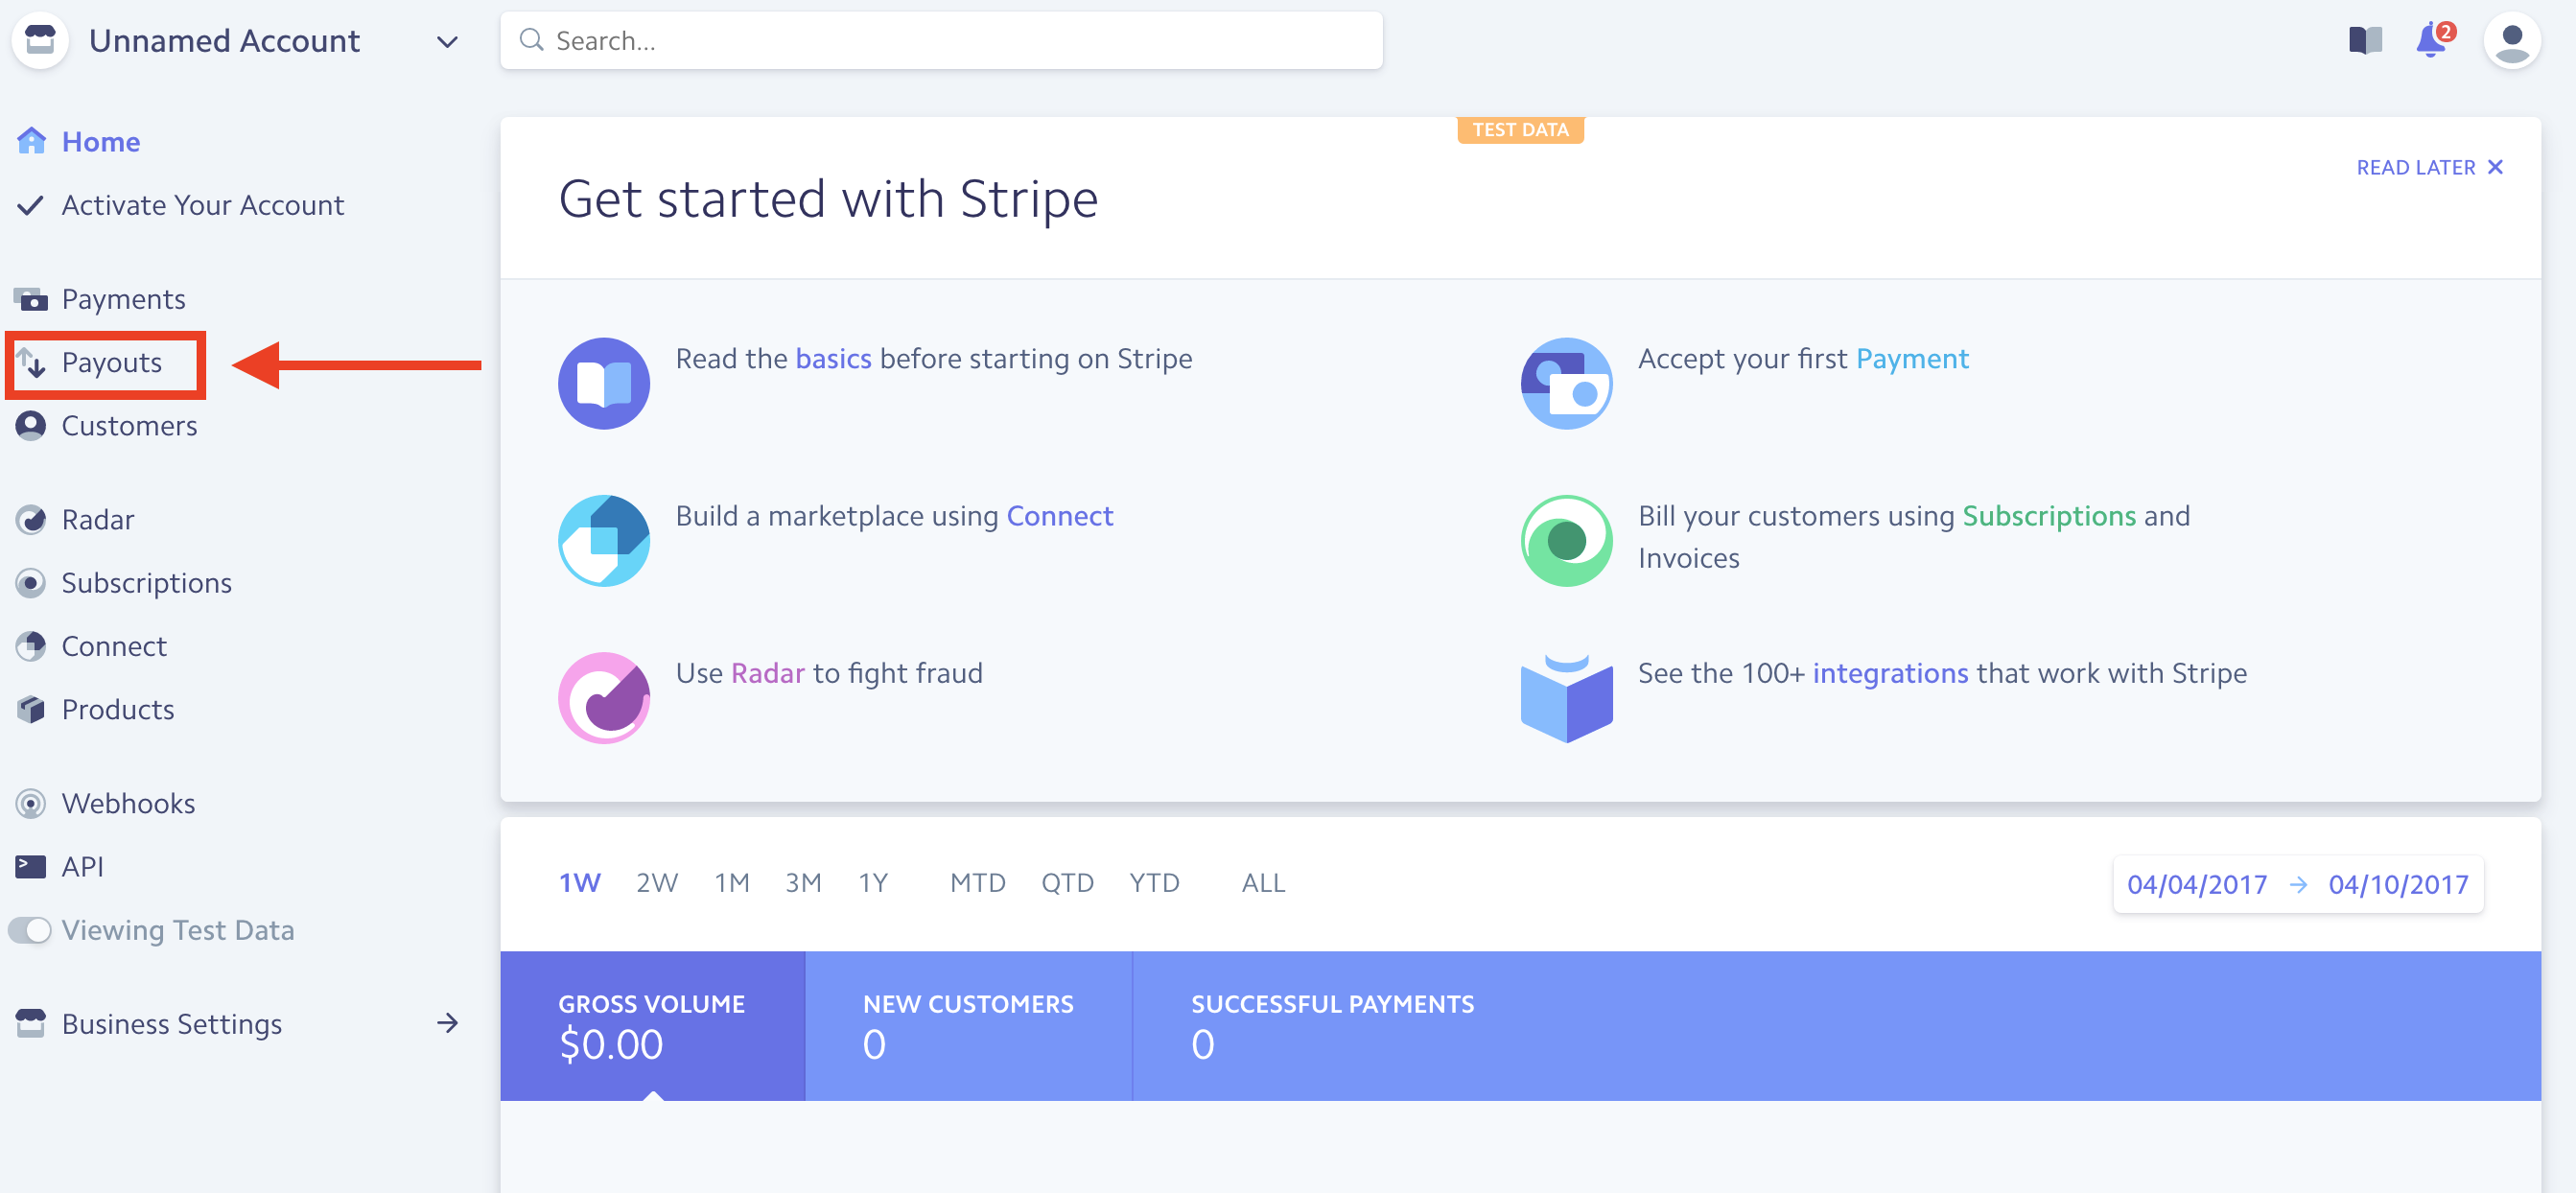Screen dimensions: 2576x1193
Task: Click the basics book circle icon
Action: [603, 383]
